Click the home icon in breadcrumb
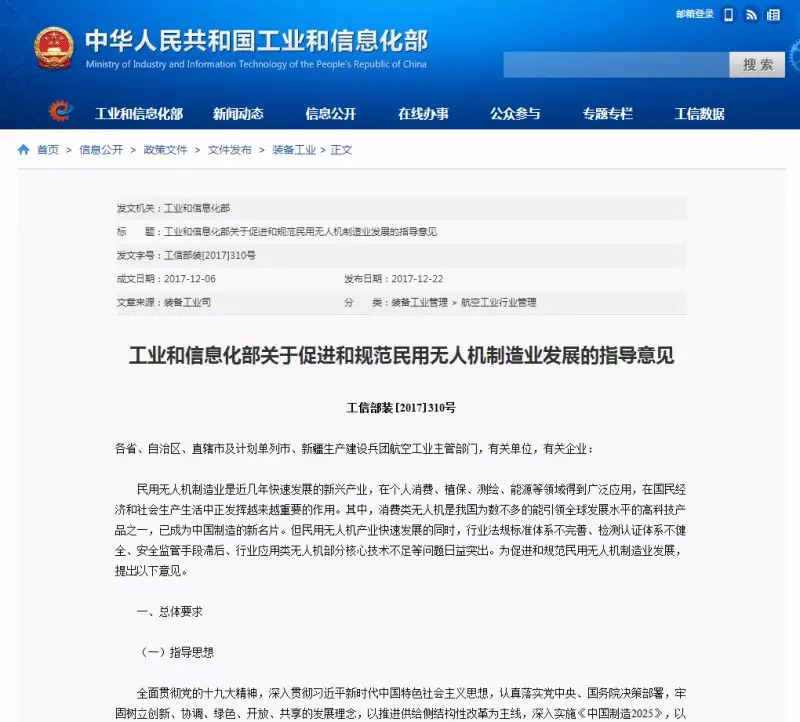800x722 pixels. (x=23, y=150)
